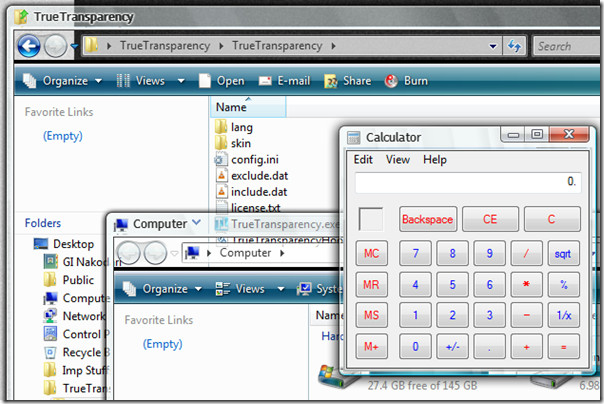This screenshot has height=404, width=604.
Task: Click the equals (=) button on Calculator
Action: point(563,347)
